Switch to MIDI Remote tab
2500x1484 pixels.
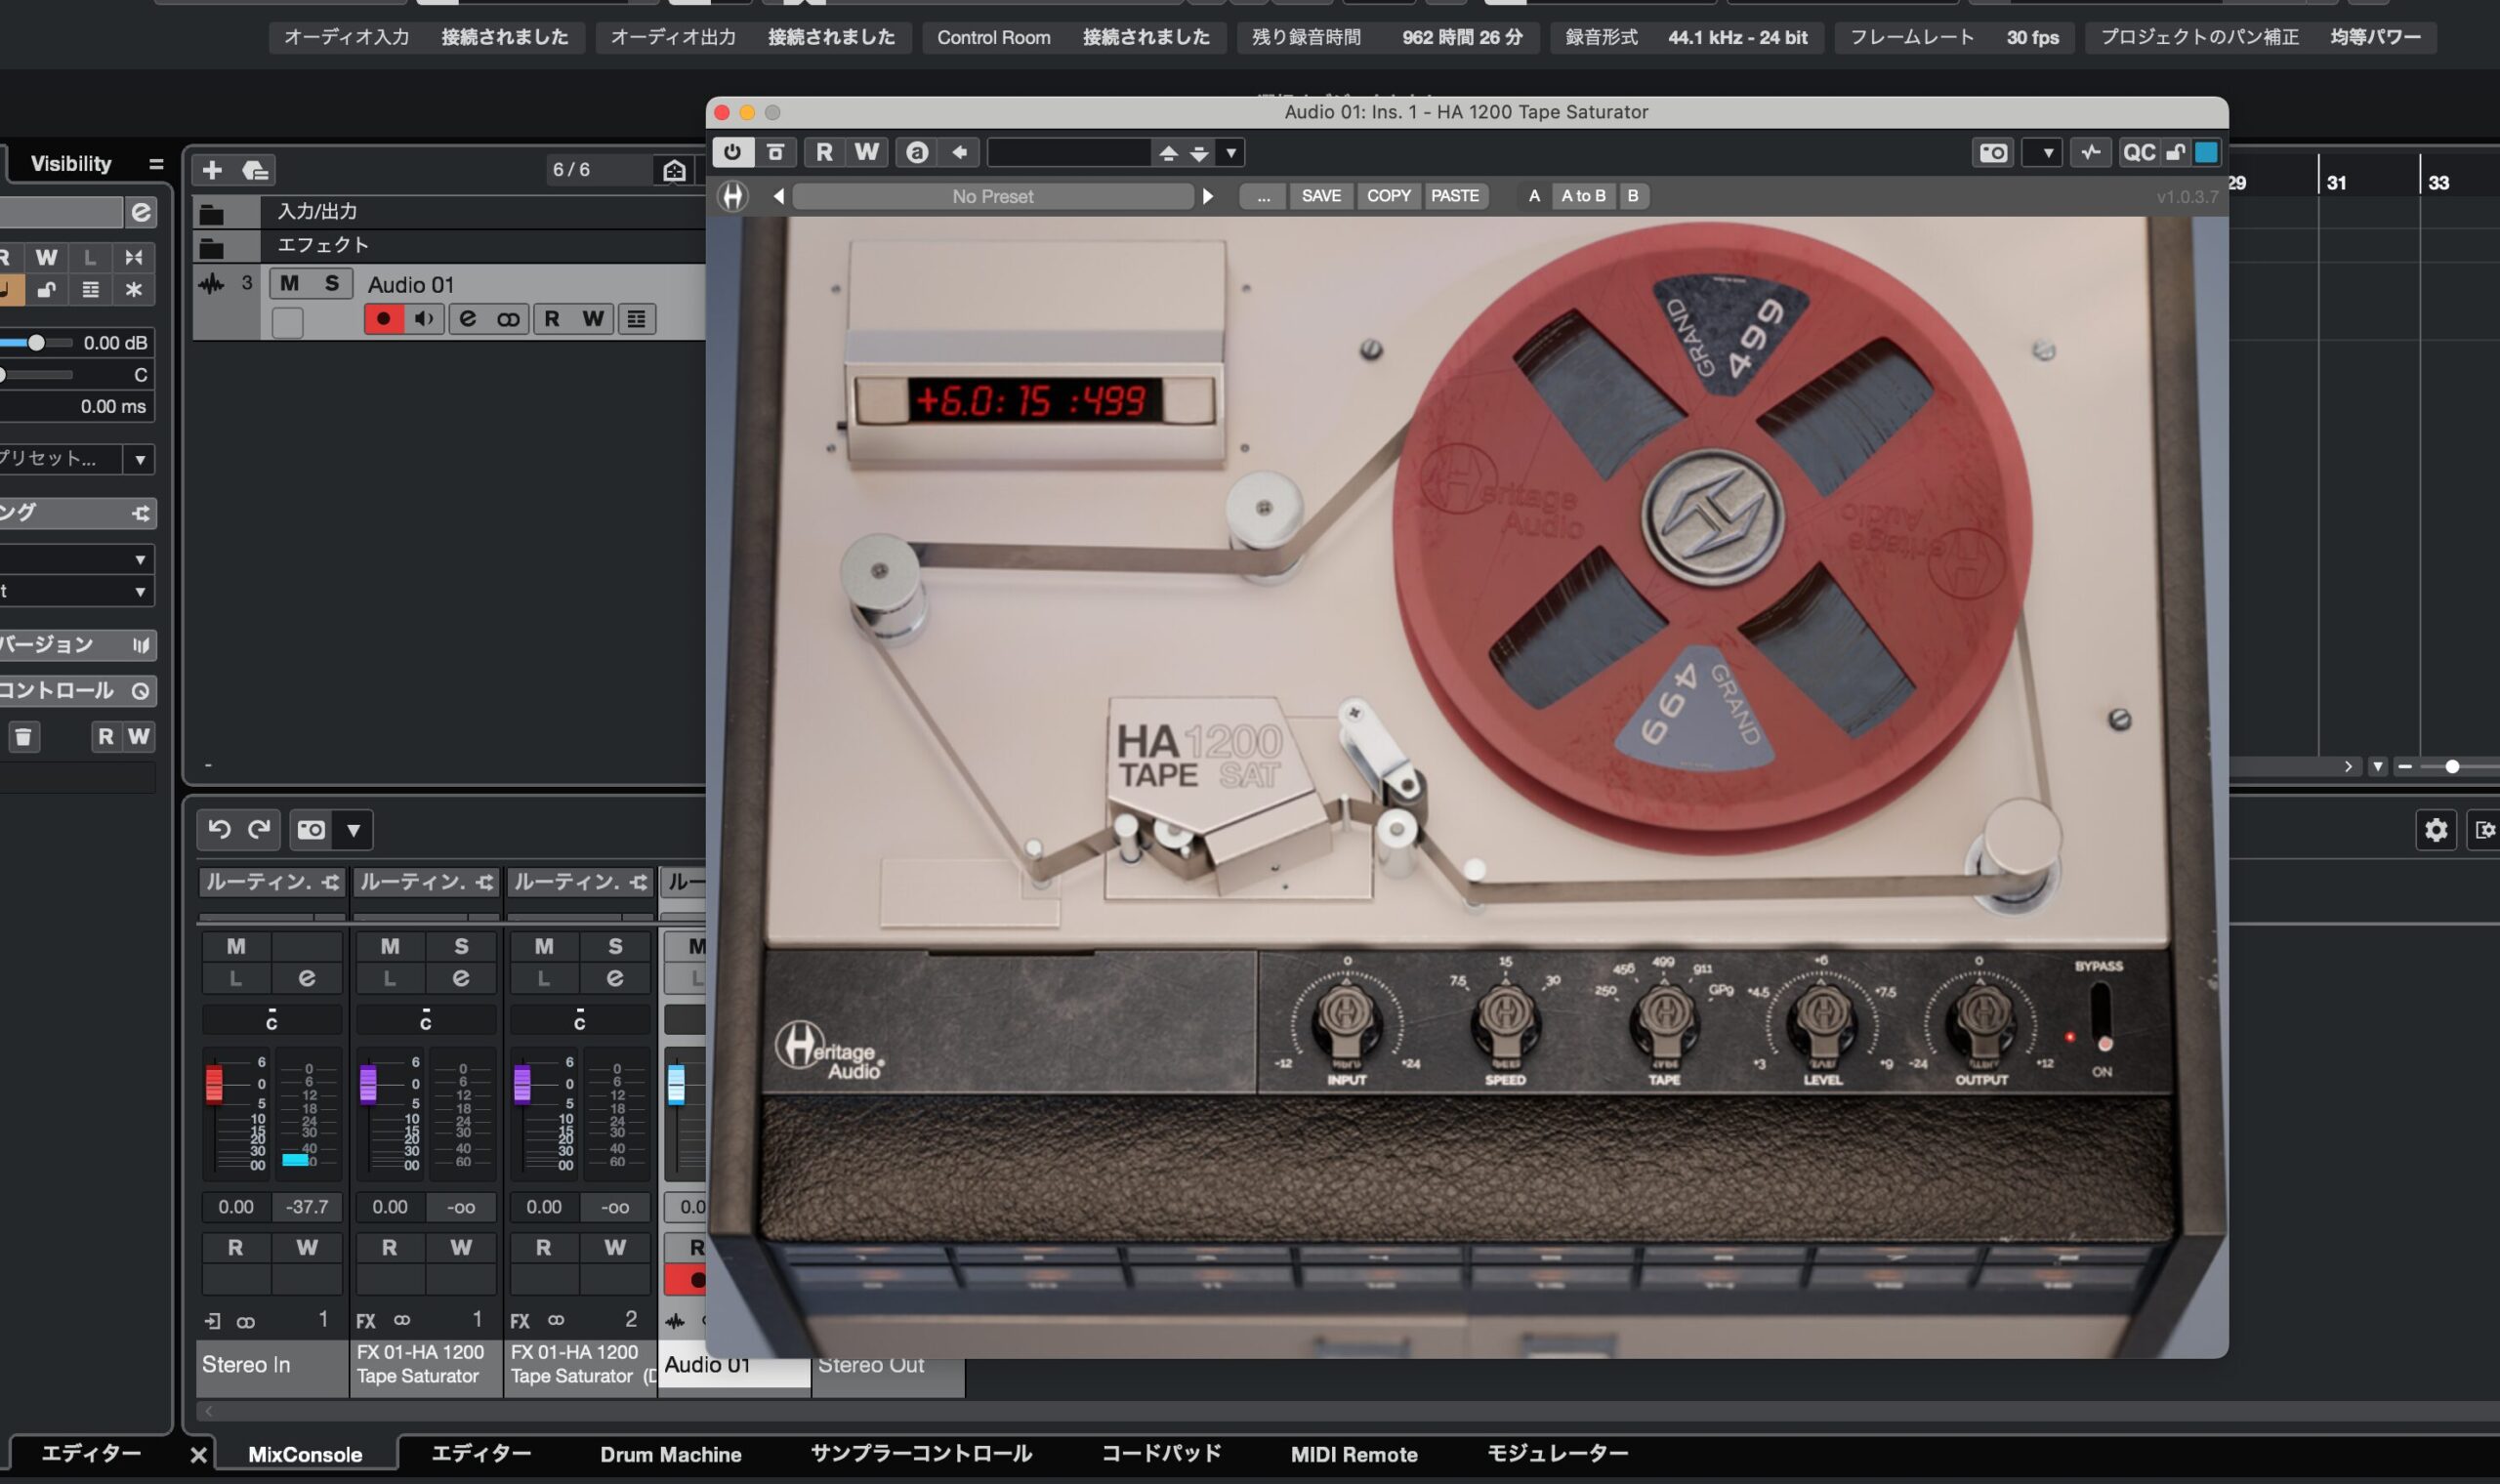coord(1354,1454)
